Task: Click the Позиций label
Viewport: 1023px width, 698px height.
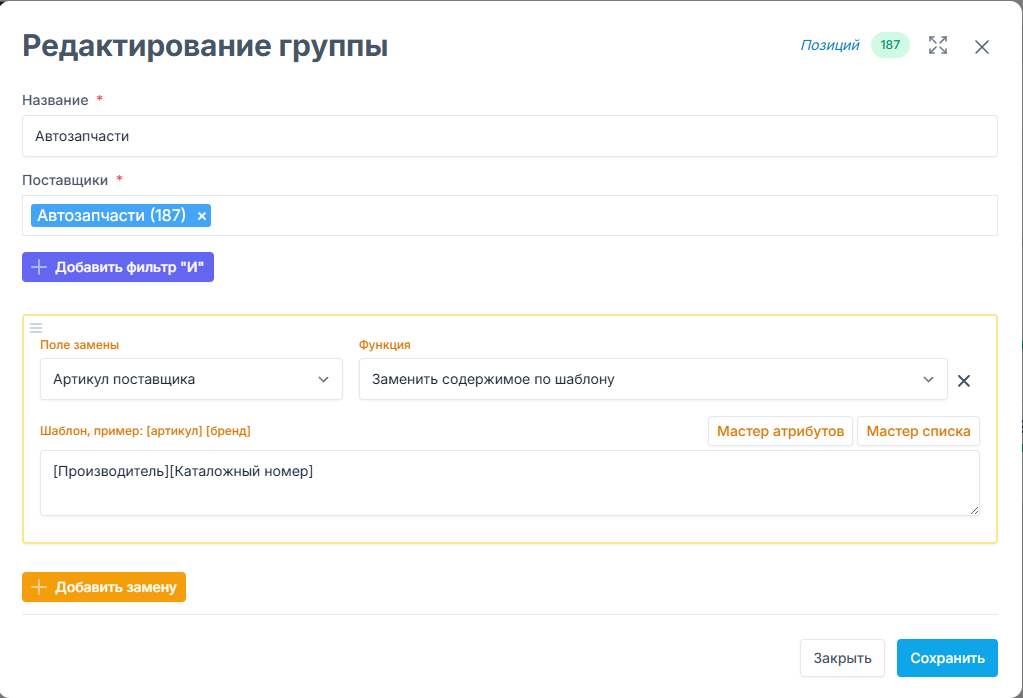Action: pyautogui.click(x=829, y=45)
